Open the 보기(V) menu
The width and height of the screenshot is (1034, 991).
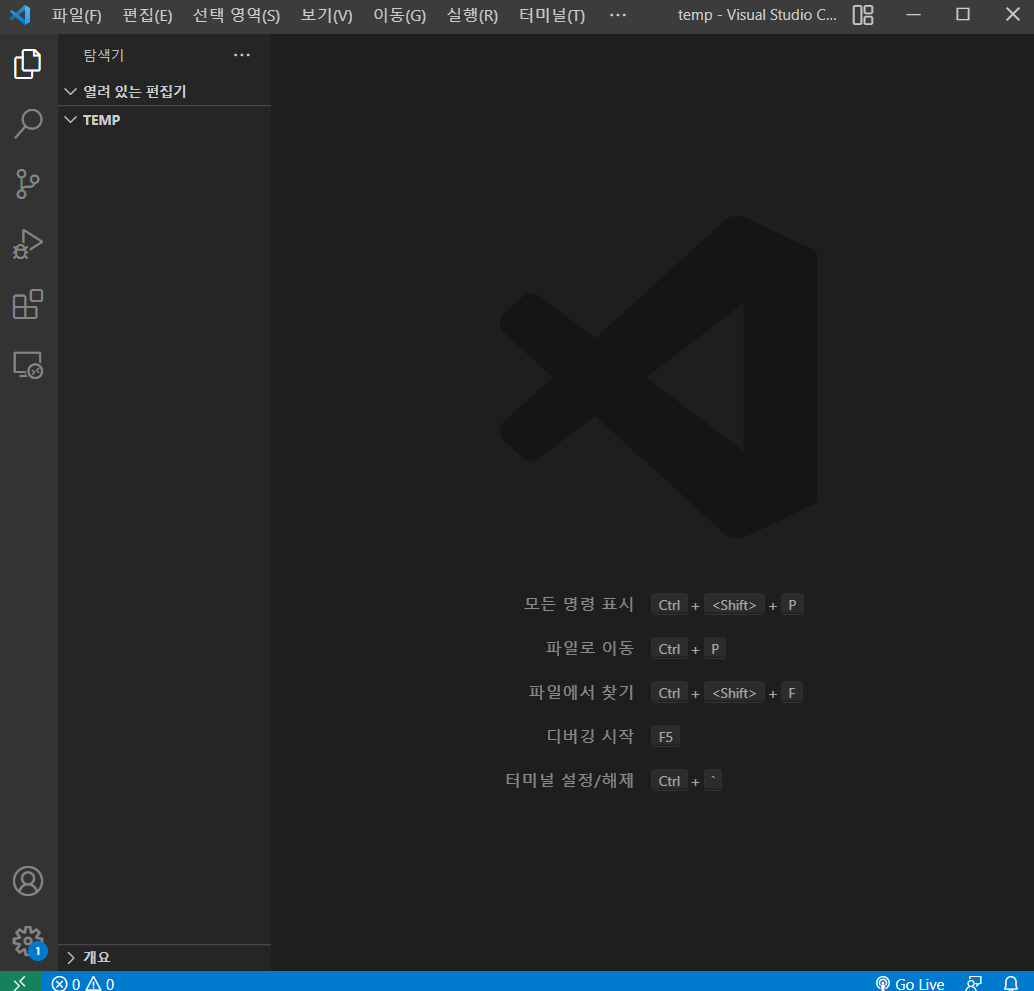point(326,15)
